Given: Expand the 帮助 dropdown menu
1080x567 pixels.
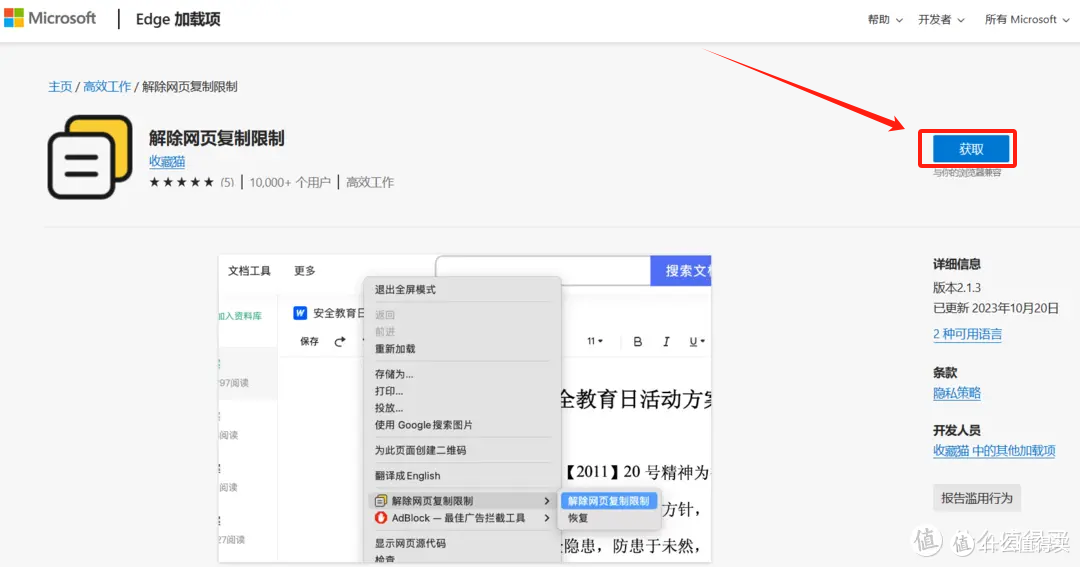Looking at the screenshot, I should (x=885, y=20).
